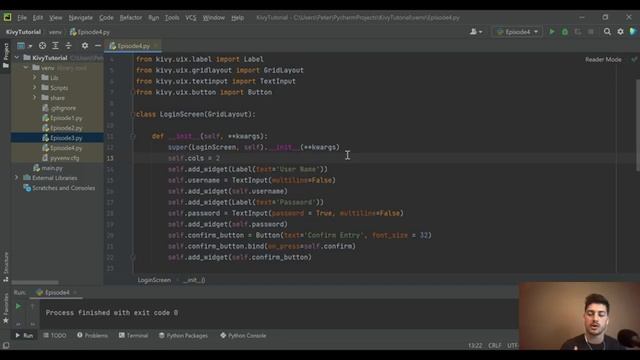
Task: Hide the Project tool window
Action: pyautogui.click(x=98, y=46)
